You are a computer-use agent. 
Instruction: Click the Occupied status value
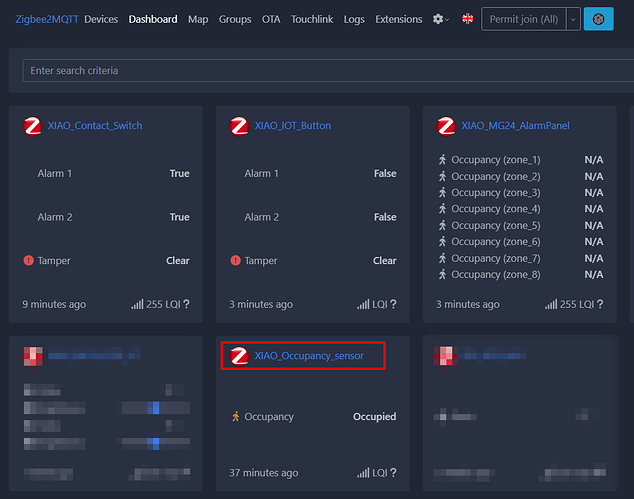tap(374, 417)
